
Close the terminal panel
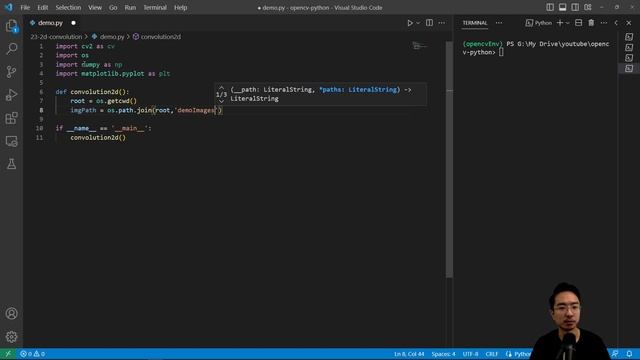(629, 23)
